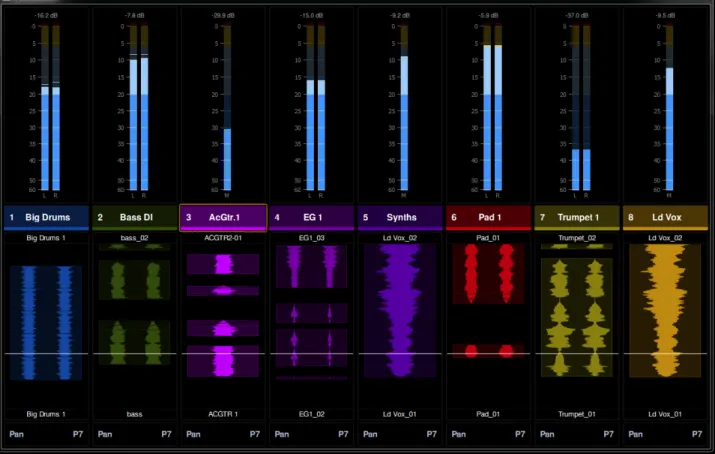Click the -16.2 dB peak readout
The height and width of the screenshot is (454, 715).
(x=46, y=15)
